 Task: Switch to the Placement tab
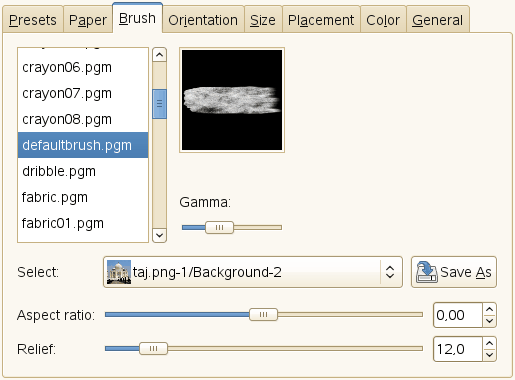pos(321,20)
